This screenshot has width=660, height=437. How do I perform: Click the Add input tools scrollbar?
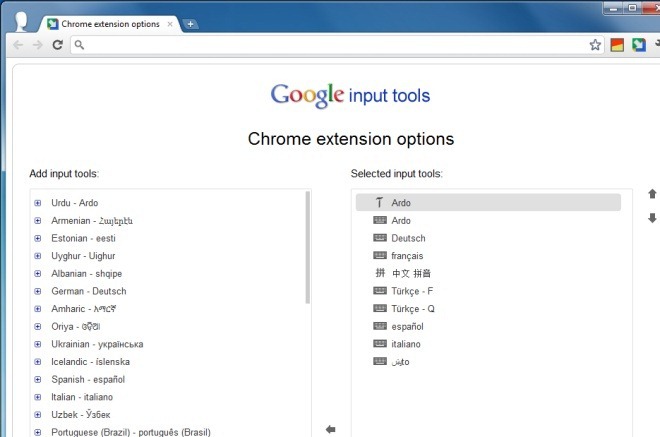click(308, 247)
